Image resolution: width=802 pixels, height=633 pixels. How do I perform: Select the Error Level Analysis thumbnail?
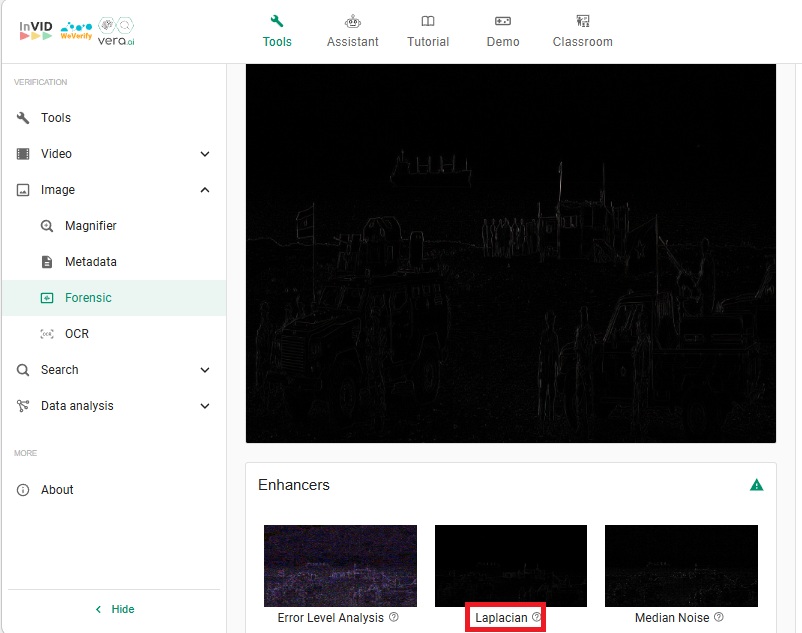click(x=340, y=566)
